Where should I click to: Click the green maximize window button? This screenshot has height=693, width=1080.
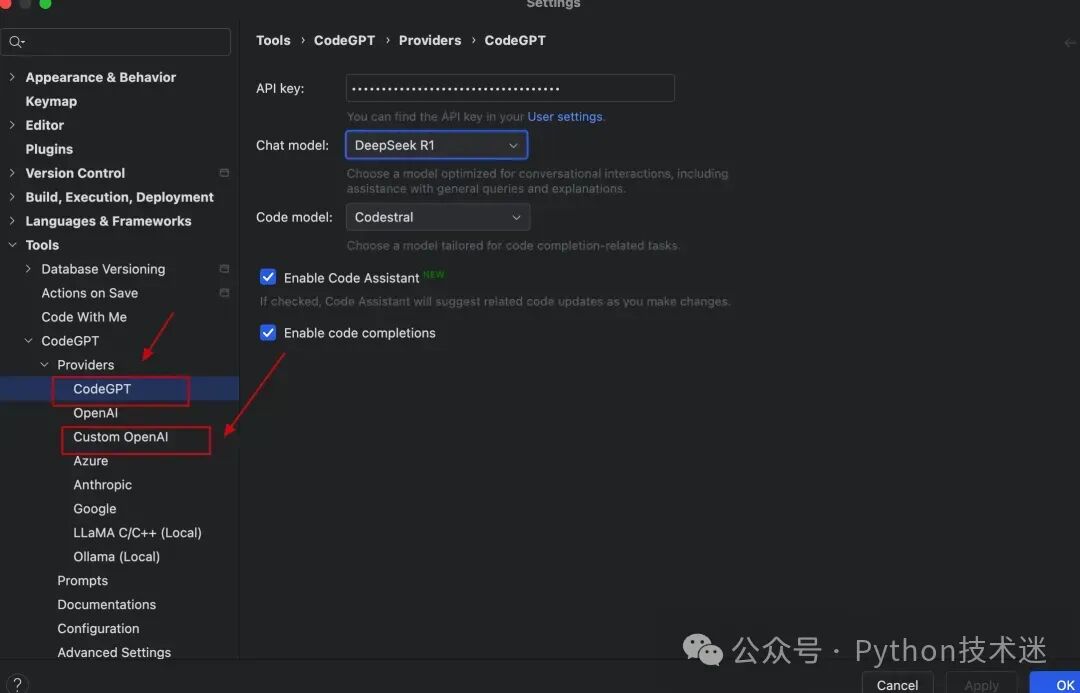pos(45,3)
